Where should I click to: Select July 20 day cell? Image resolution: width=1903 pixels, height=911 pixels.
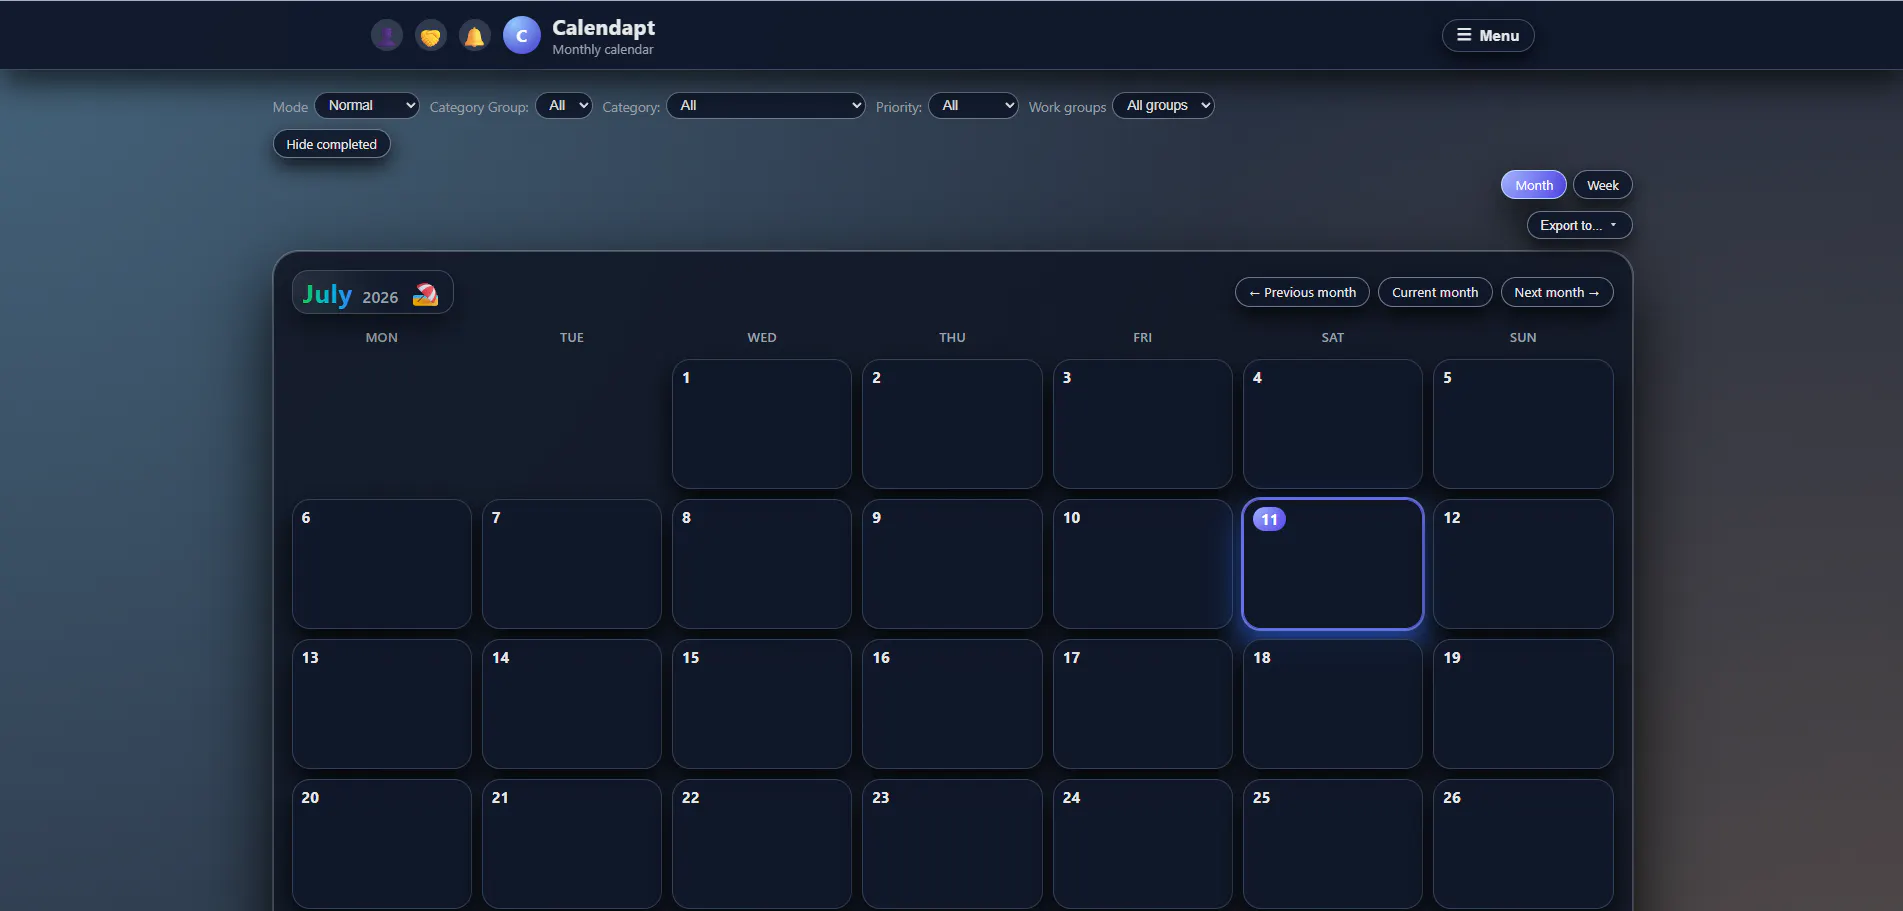tap(382, 844)
